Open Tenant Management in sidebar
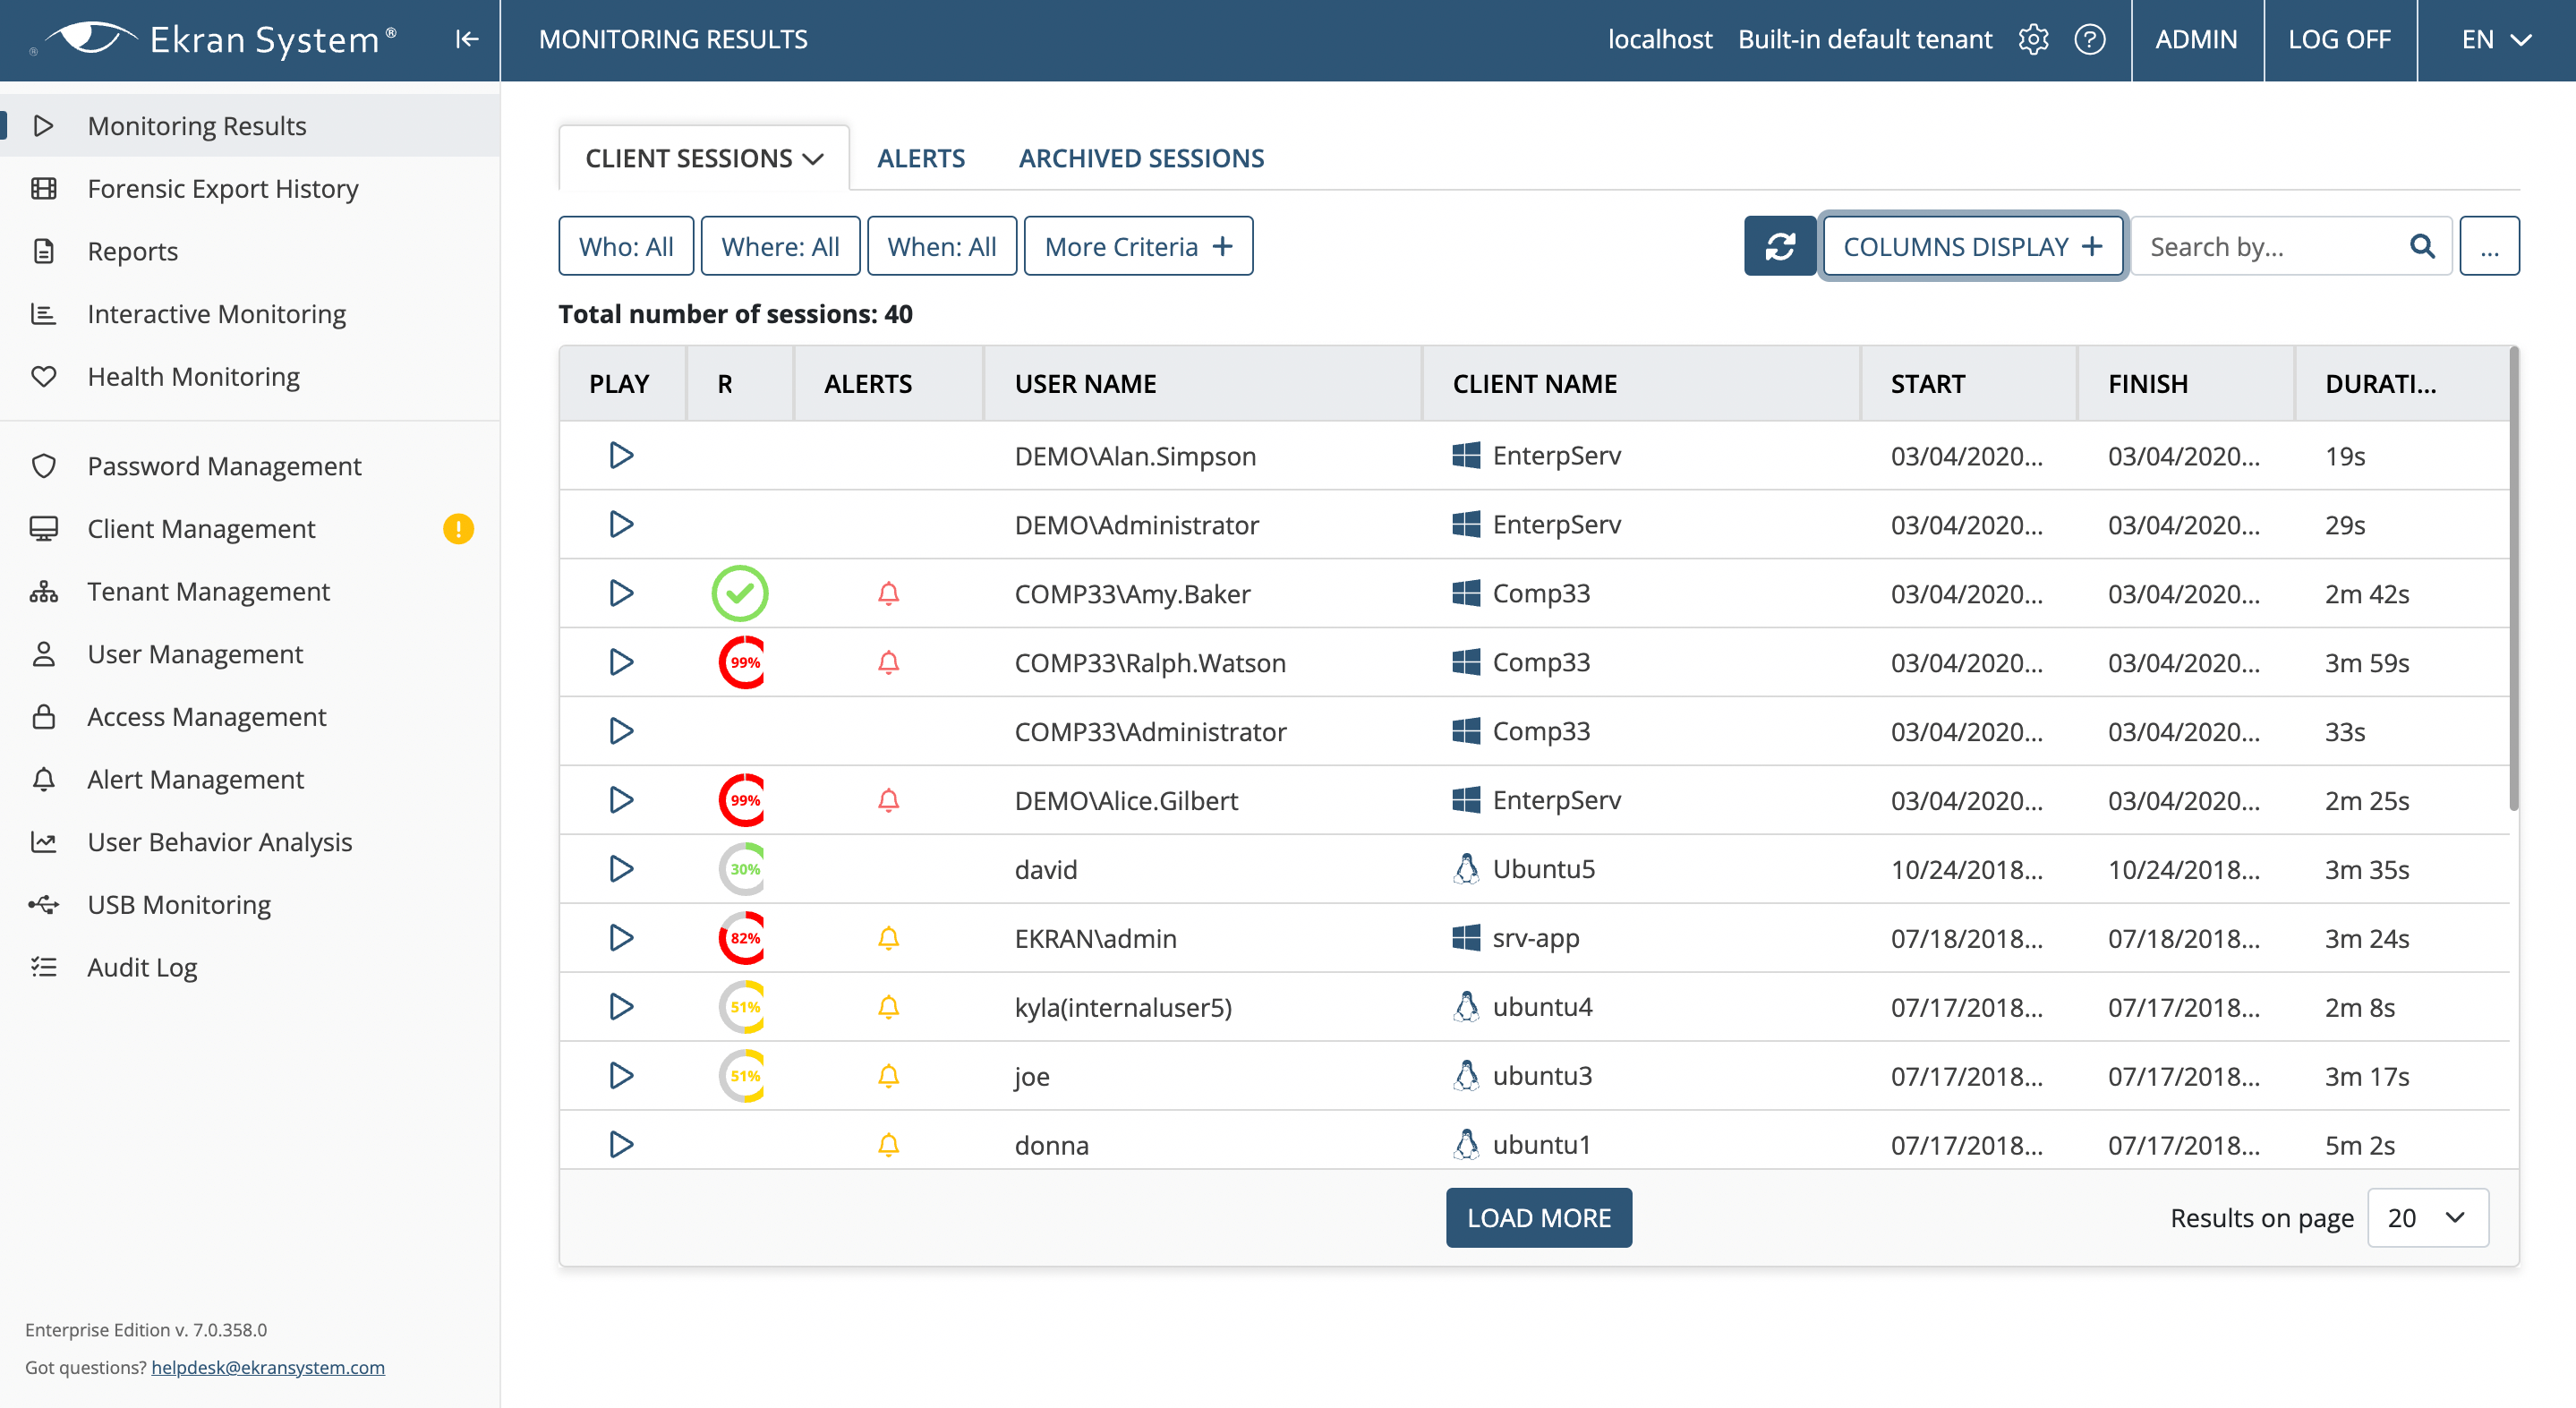 coord(250,592)
